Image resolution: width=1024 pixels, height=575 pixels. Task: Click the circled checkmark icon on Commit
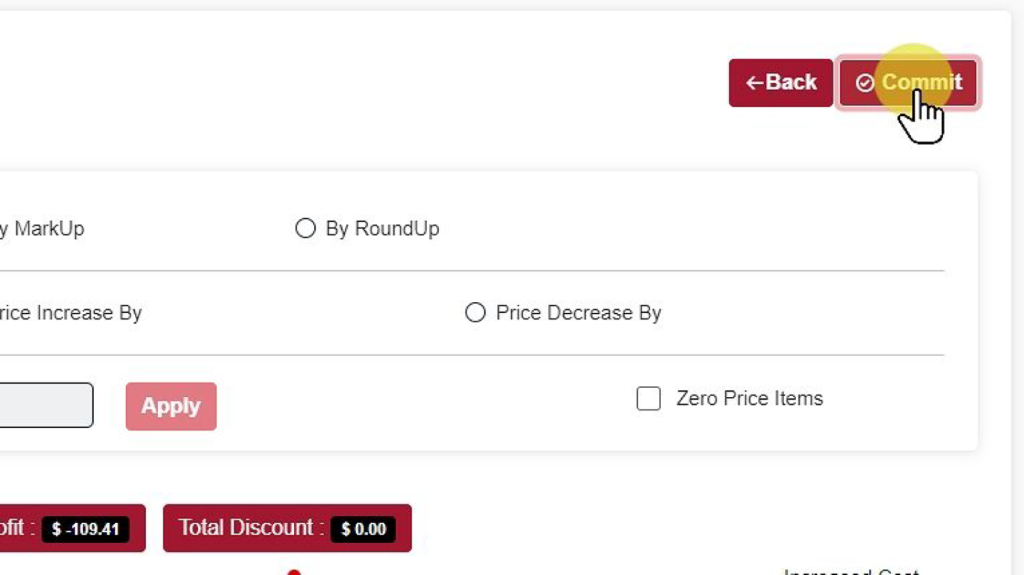[x=865, y=83]
